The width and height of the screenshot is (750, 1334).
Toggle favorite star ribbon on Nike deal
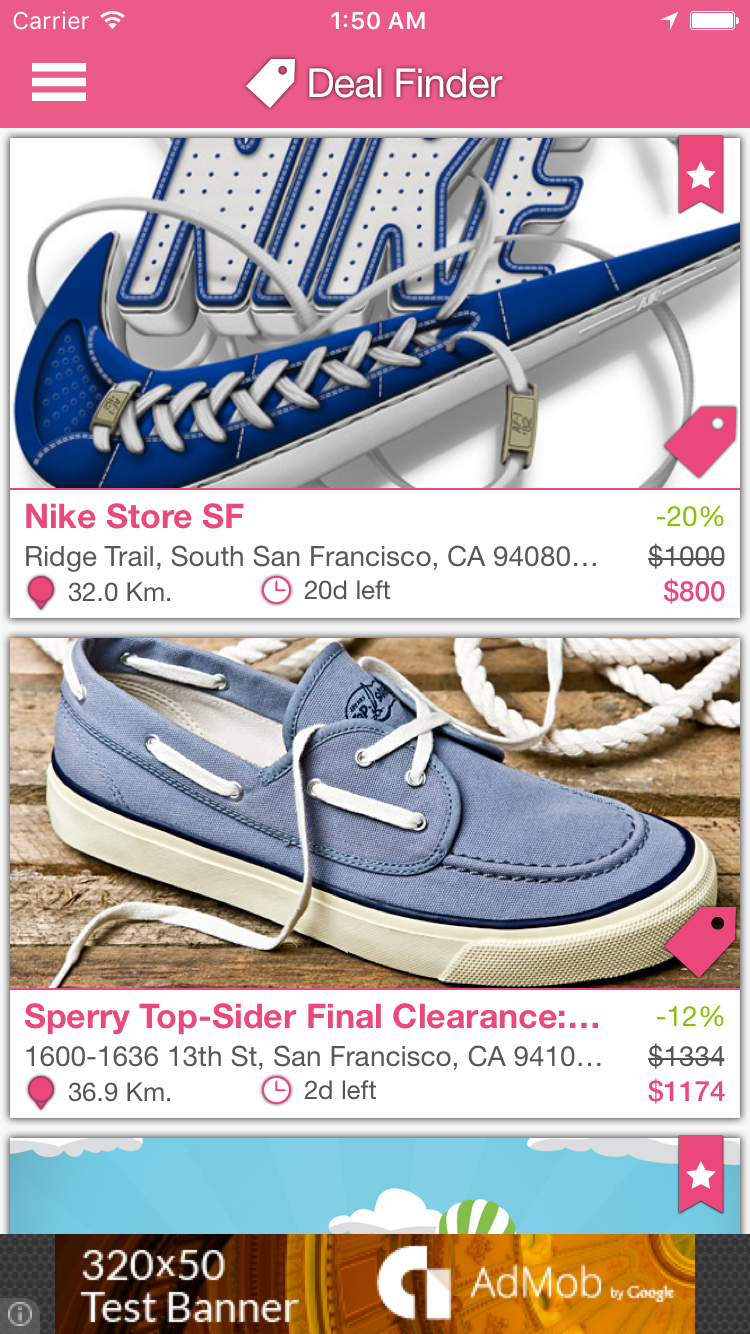coord(701,175)
